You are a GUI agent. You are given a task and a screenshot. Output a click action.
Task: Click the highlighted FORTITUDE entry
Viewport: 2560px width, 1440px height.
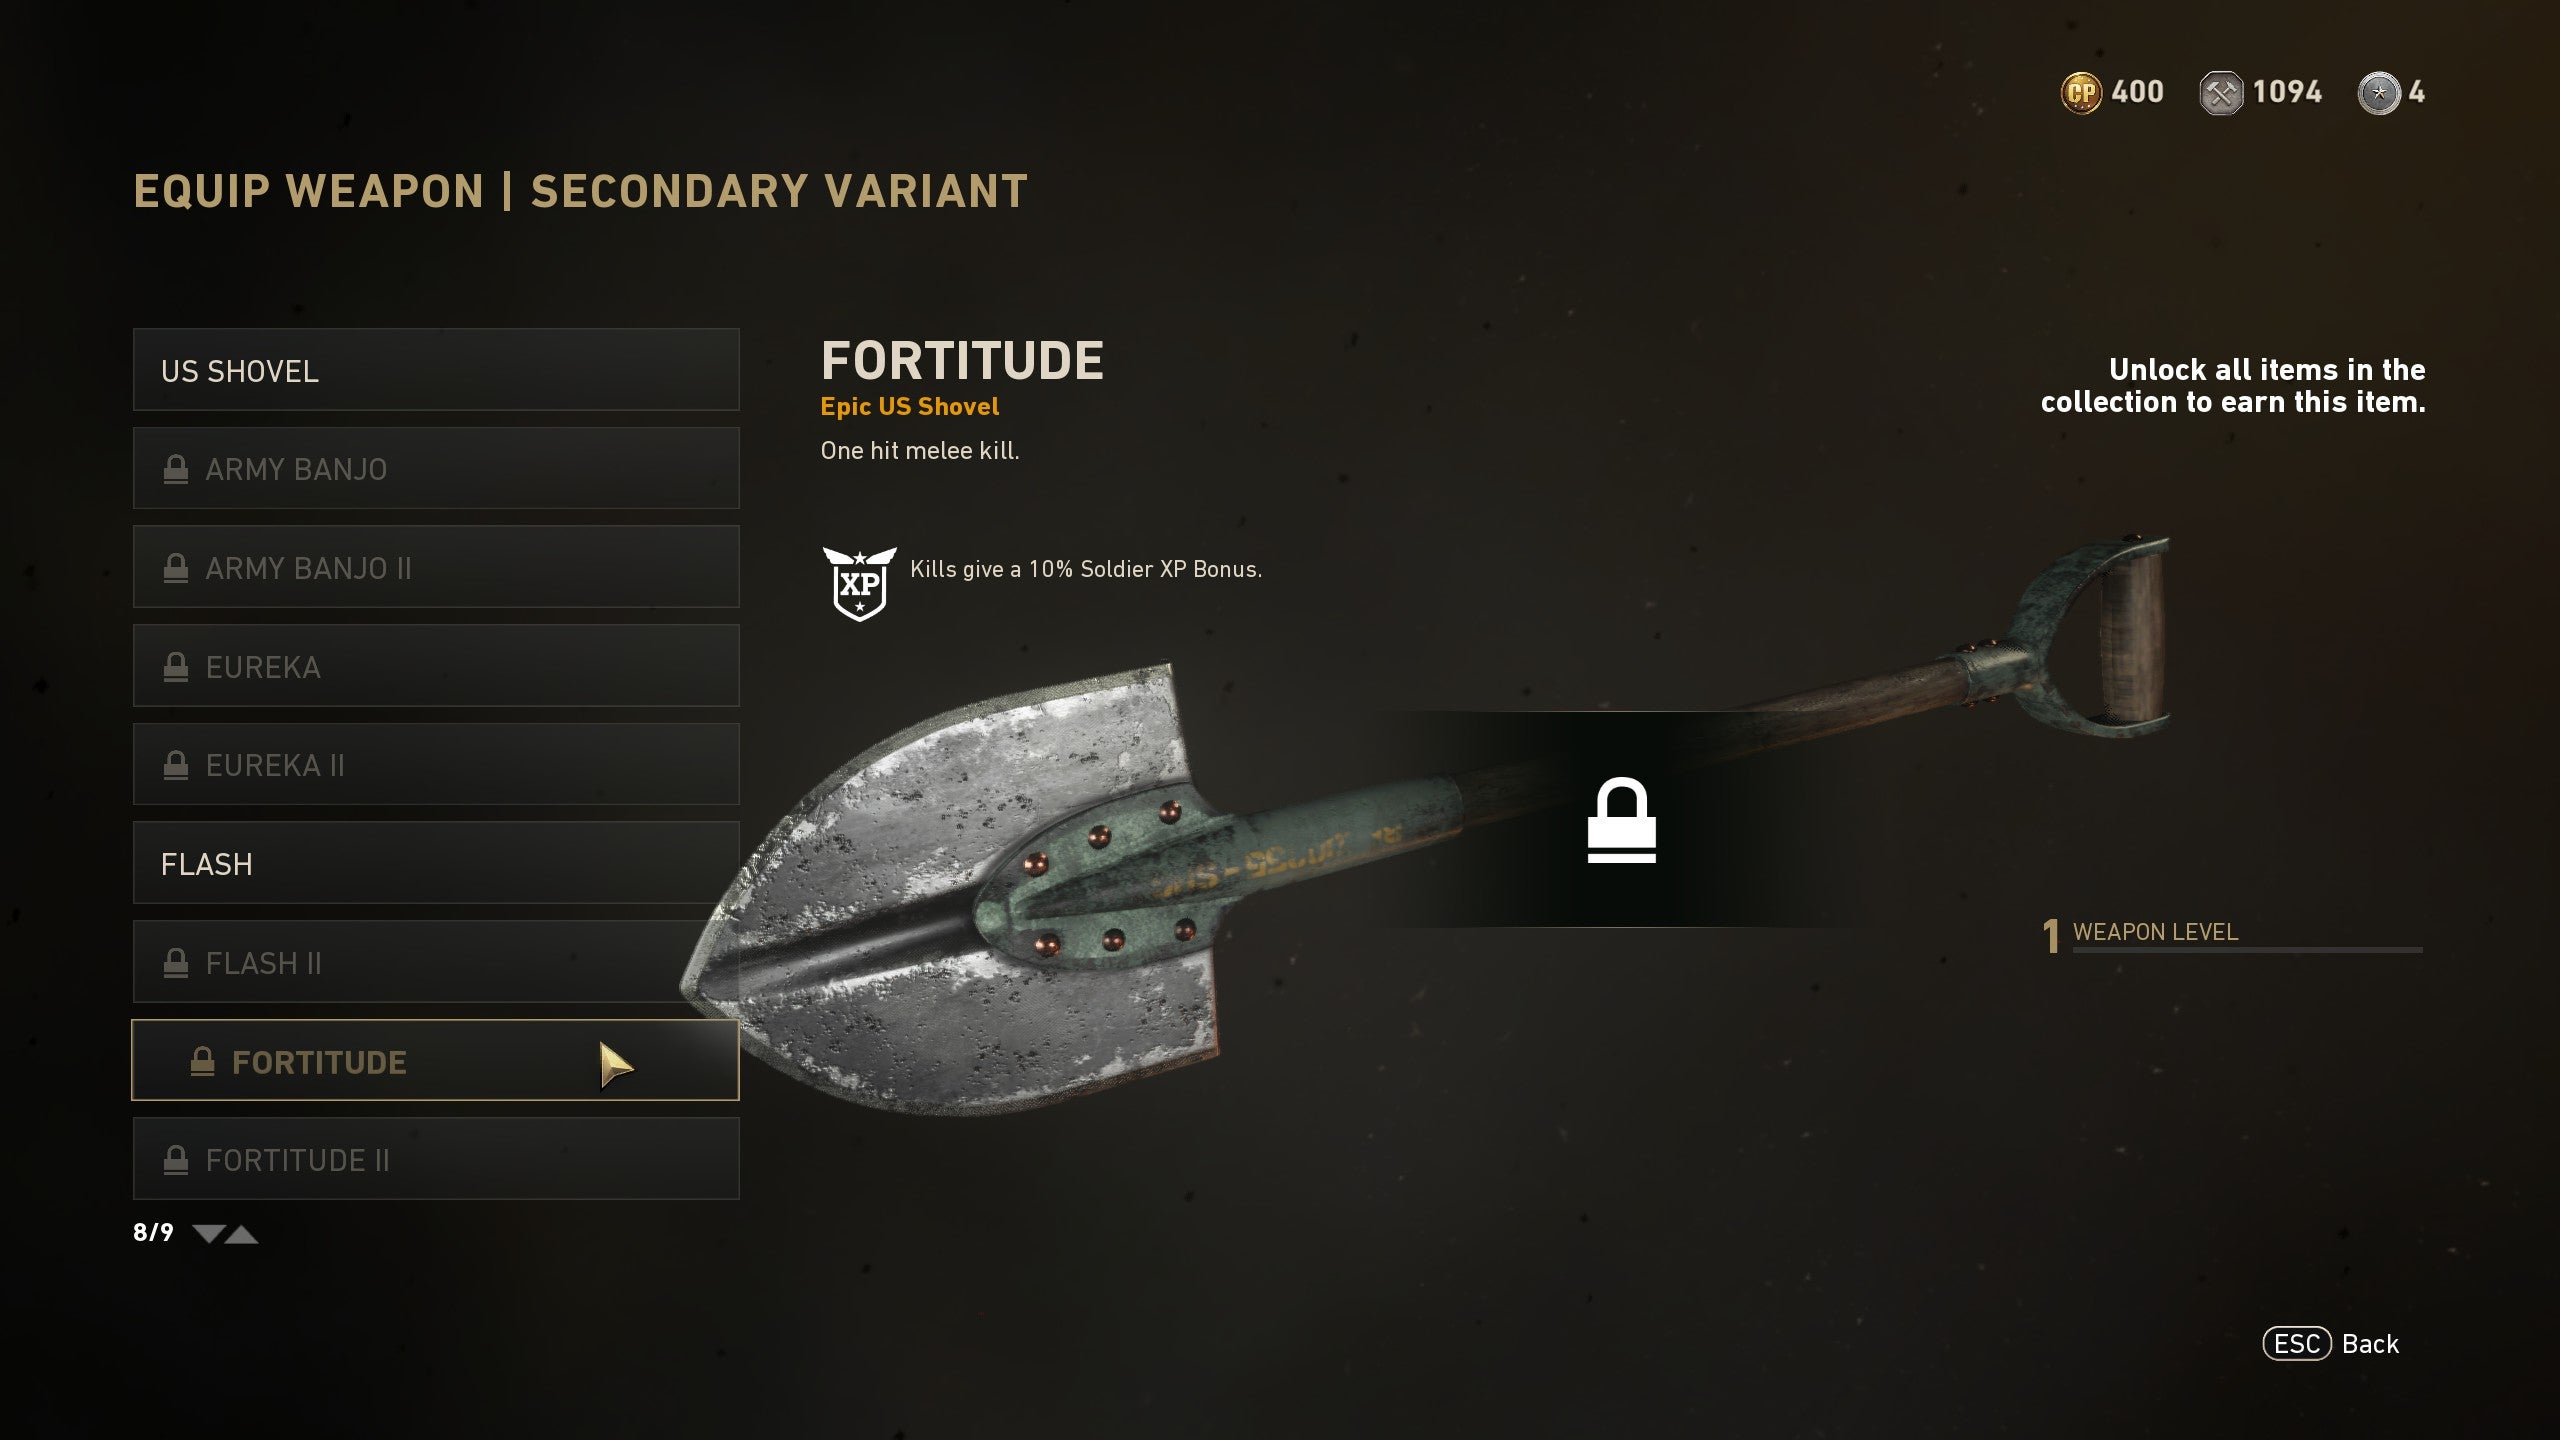pos(436,1061)
